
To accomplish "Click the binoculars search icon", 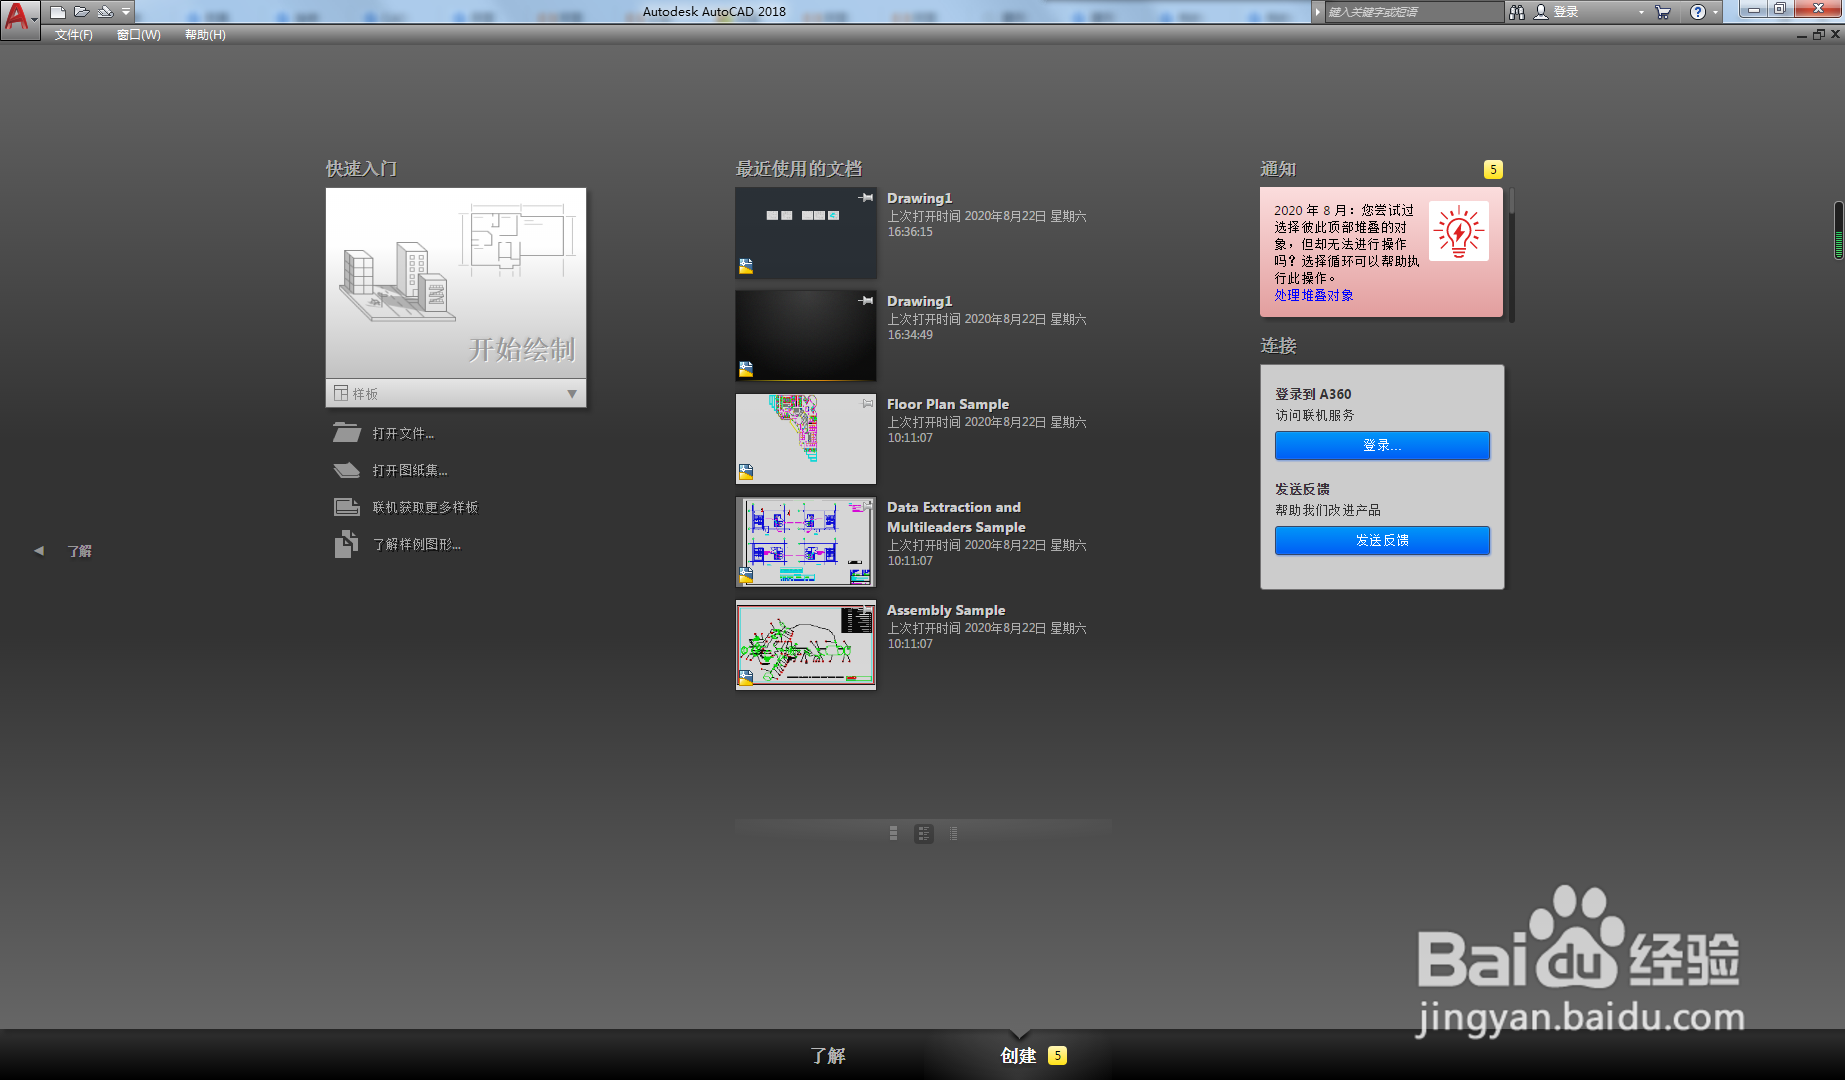I will (1517, 12).
